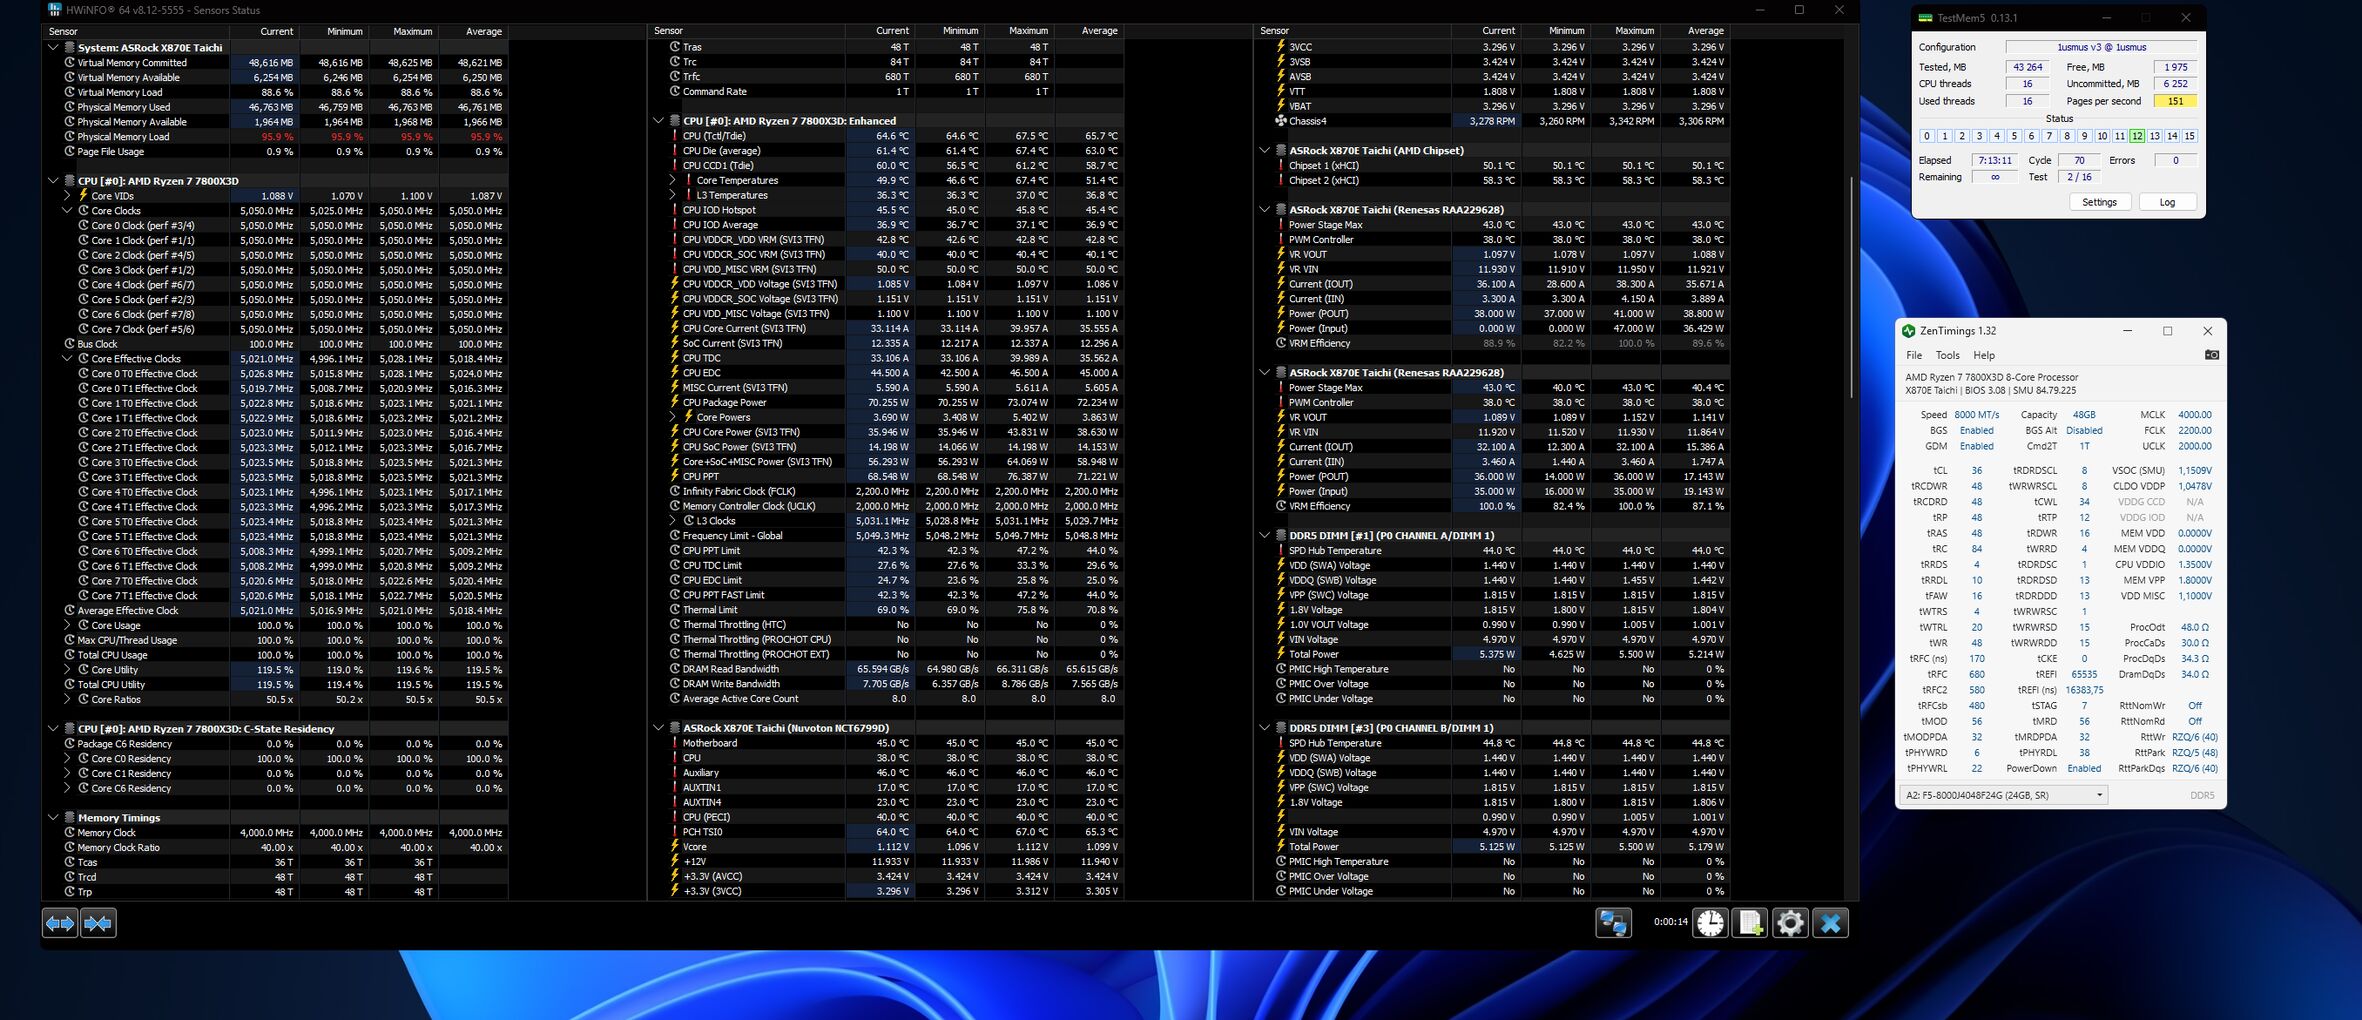Click the chip icon beside Memory Timings header
This screenshot has width=2362, height=1020.
[70, 818]
